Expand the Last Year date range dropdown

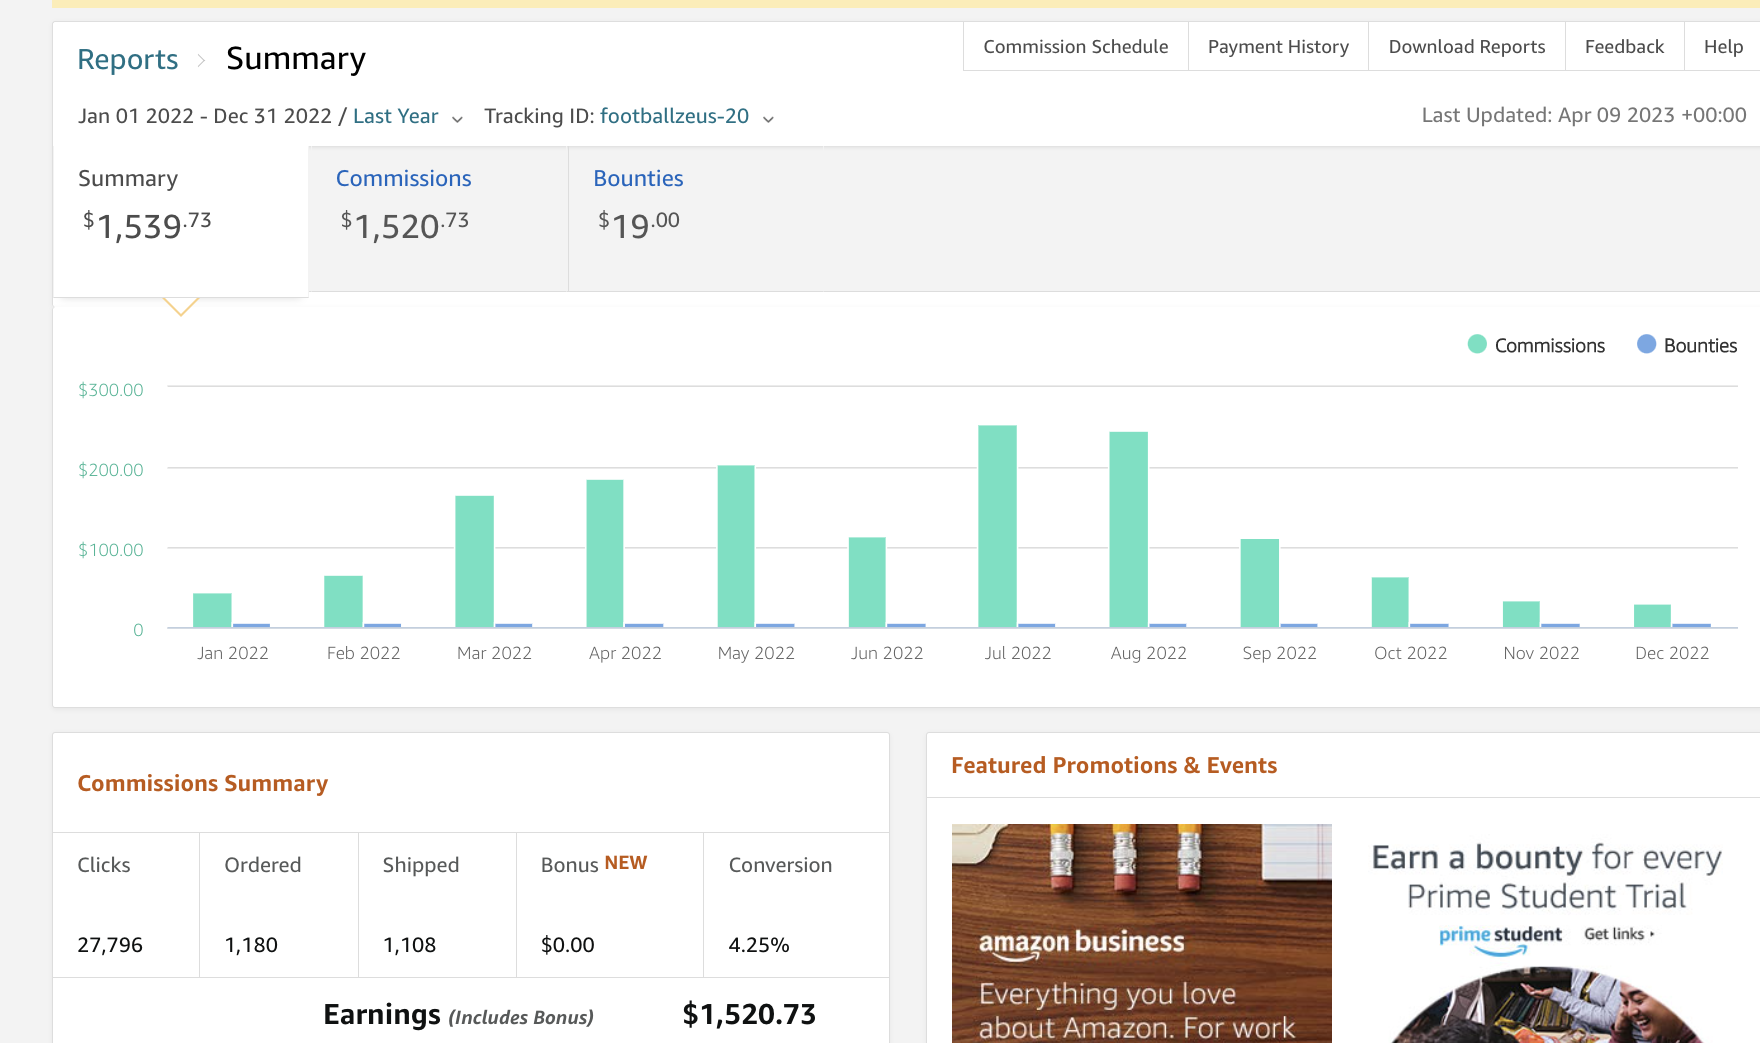click(396, 116)
